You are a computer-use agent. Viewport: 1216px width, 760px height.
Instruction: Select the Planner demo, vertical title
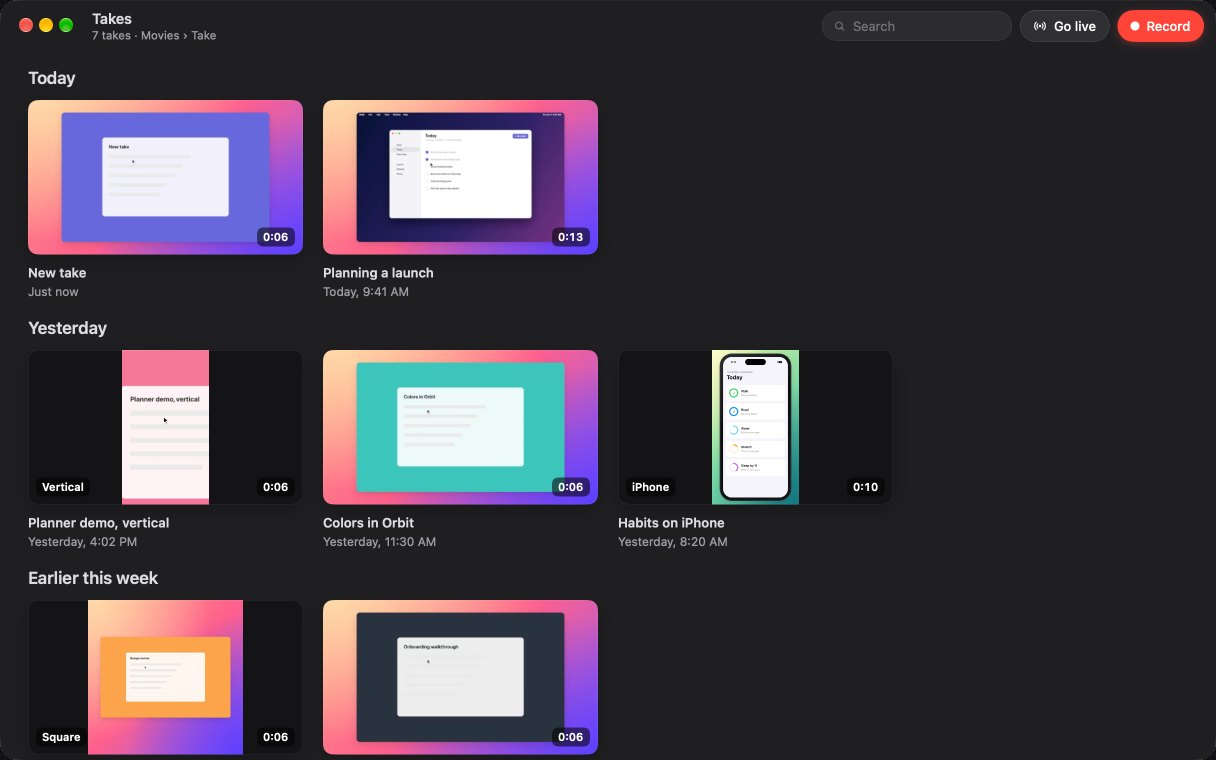pyautogui.click(x=98, y=523)
